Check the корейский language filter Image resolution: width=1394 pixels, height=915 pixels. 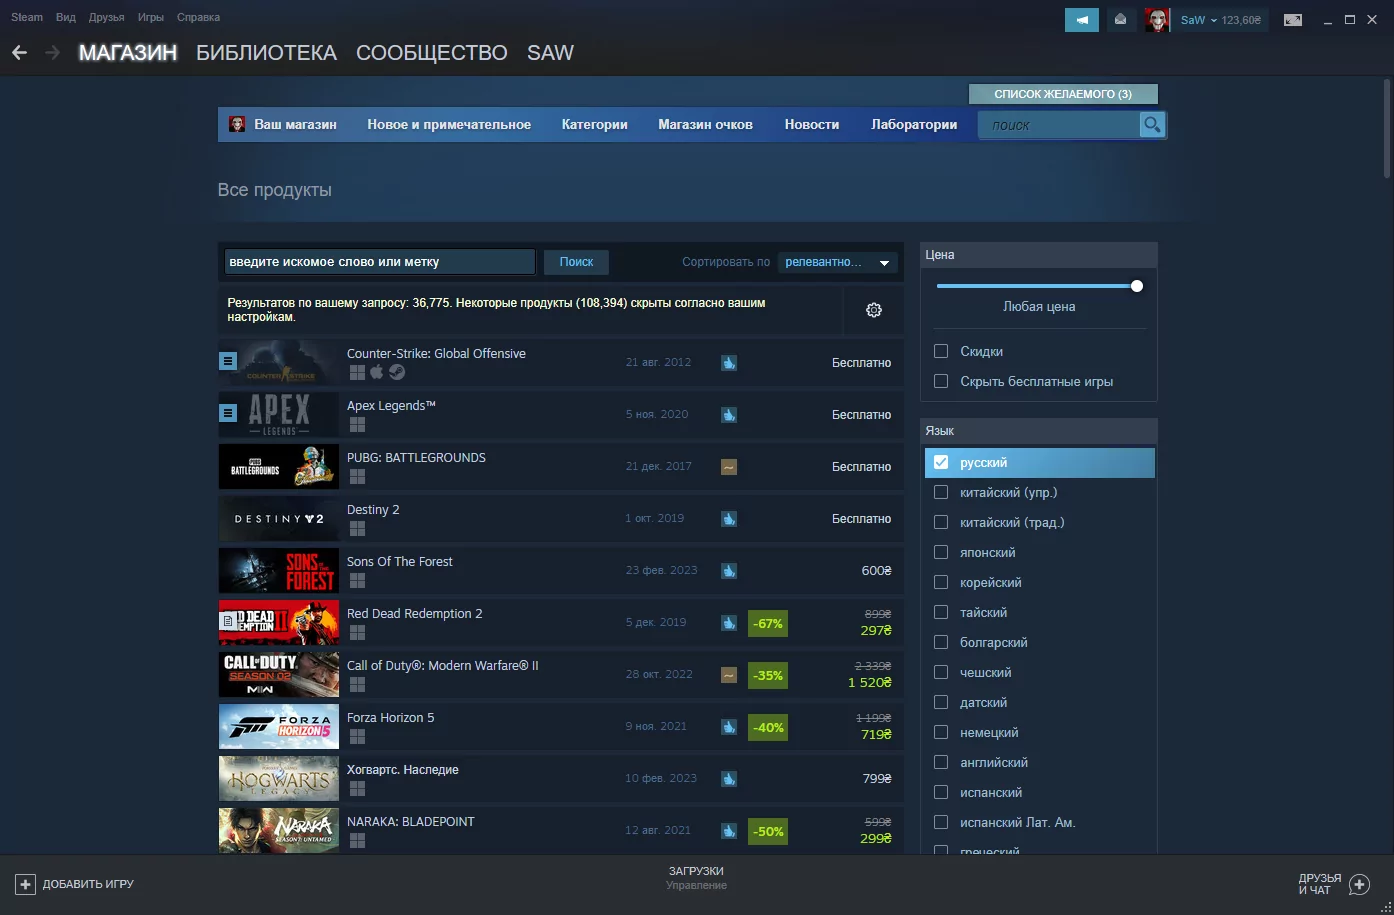pyautogui.click(x=941, y=582)
